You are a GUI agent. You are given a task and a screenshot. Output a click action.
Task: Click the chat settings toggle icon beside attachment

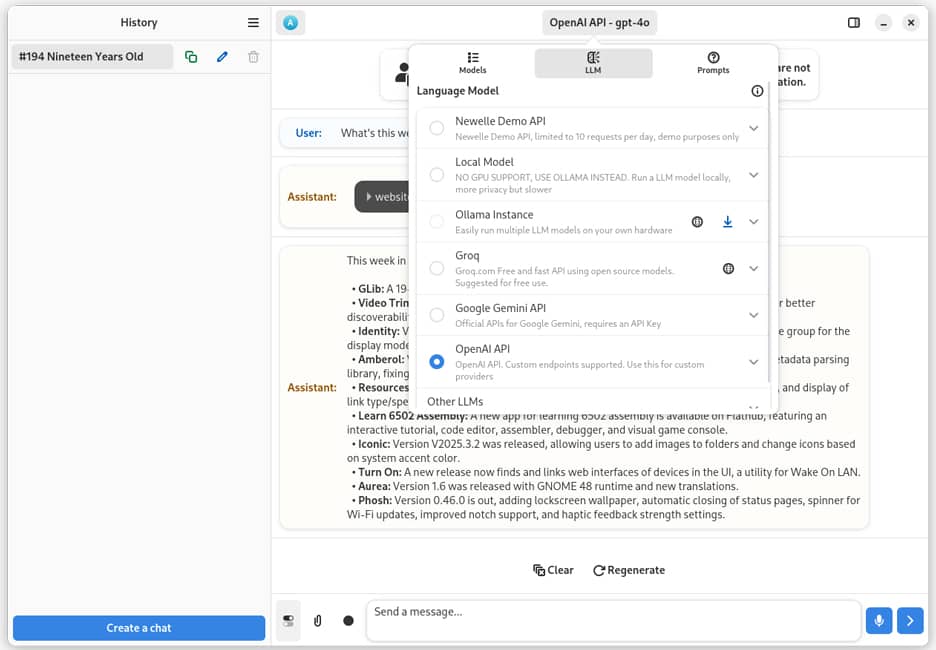(x=288, y=621)
